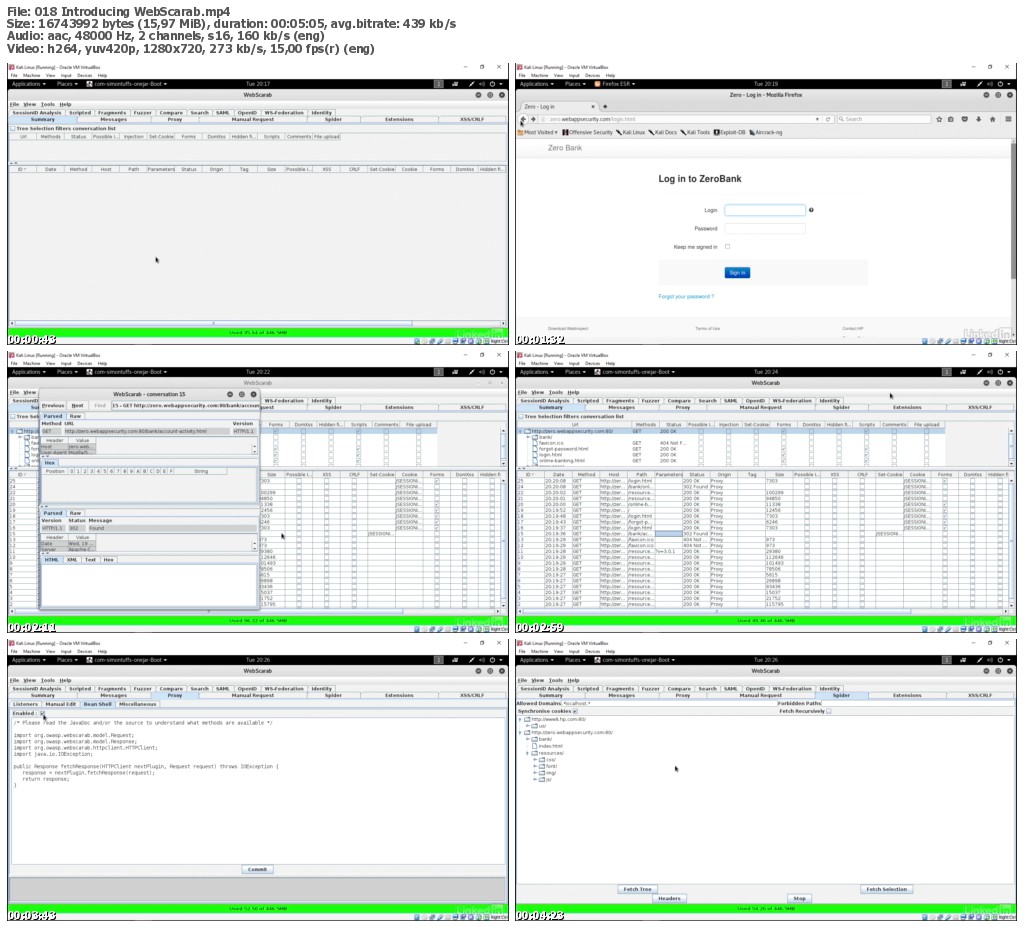In the 00:01:32 frame, open the URL bar's history dropdown arrow
The image size is (1024, 927).
click(817, 119)
